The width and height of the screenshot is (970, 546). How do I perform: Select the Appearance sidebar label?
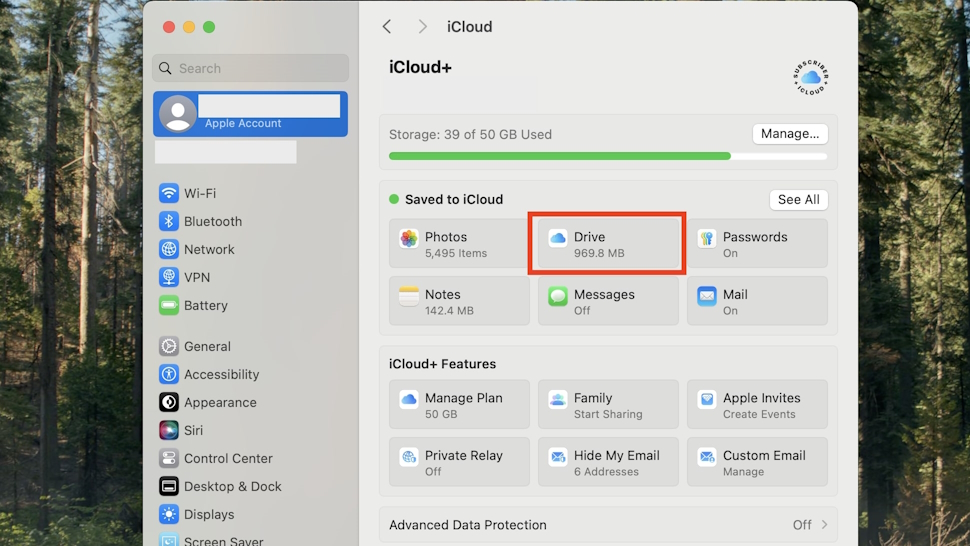(220, 403)
